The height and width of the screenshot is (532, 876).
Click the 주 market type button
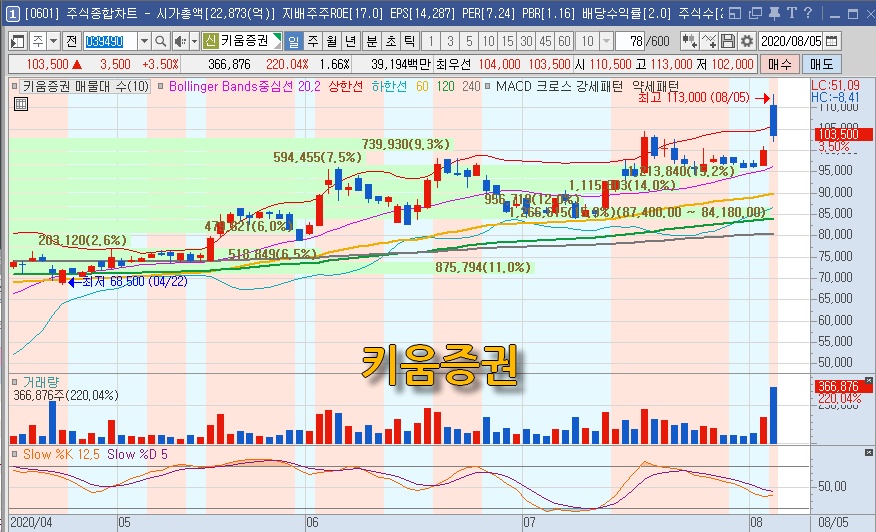click(37, 41)
